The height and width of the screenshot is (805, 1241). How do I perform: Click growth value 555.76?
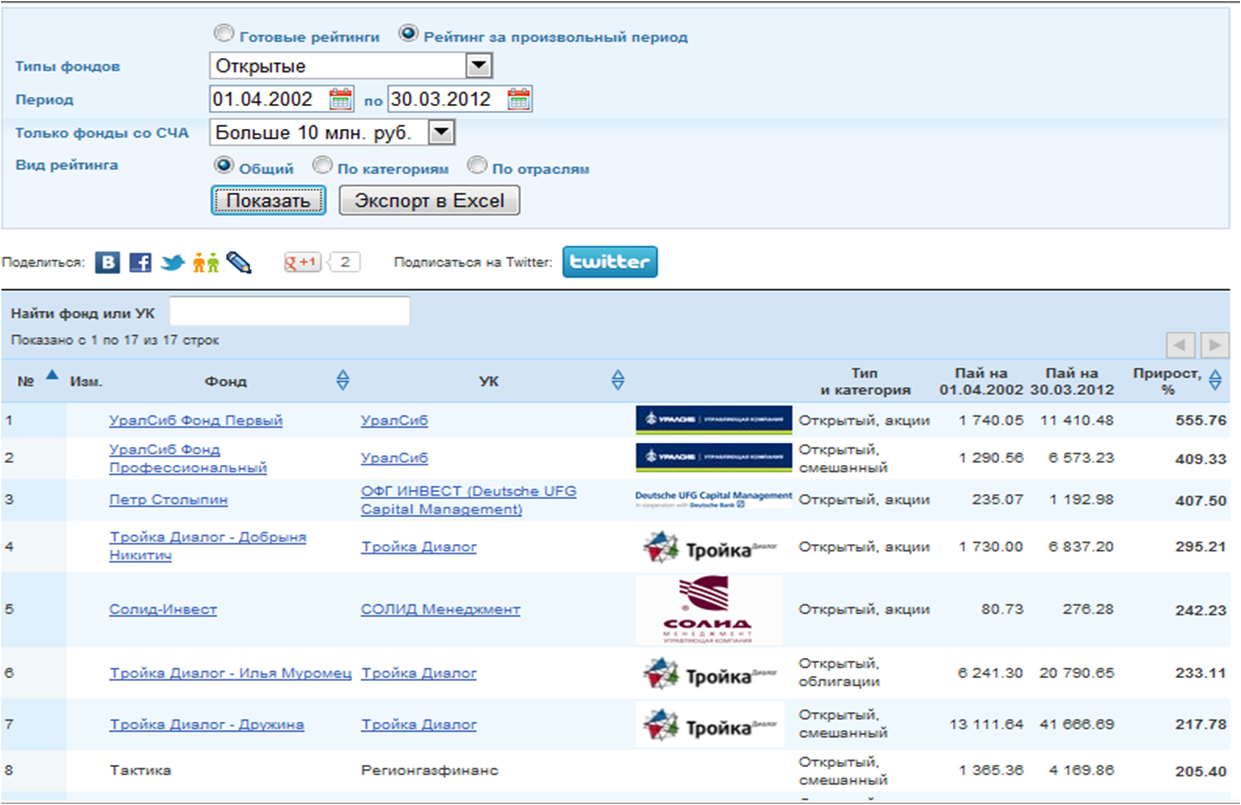click(1201, 420)
